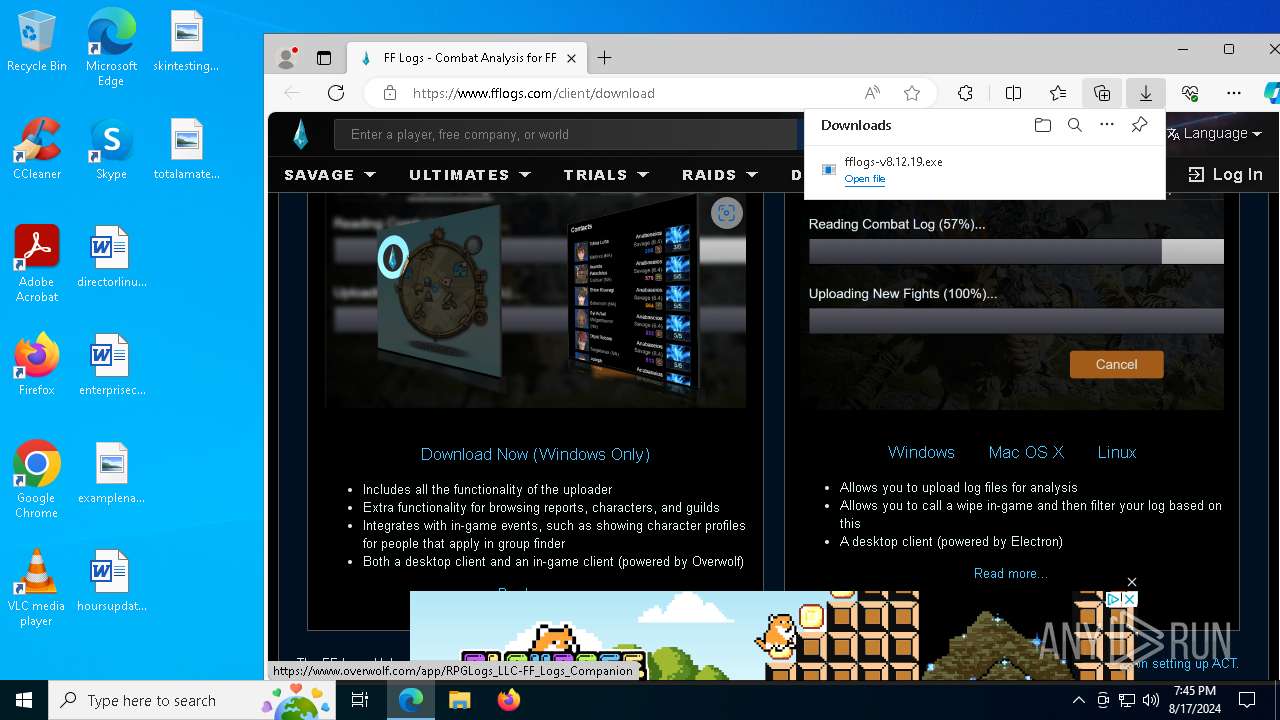View site information lock icon
This screenshot has width=1280, height=720.
coord(390,93)
